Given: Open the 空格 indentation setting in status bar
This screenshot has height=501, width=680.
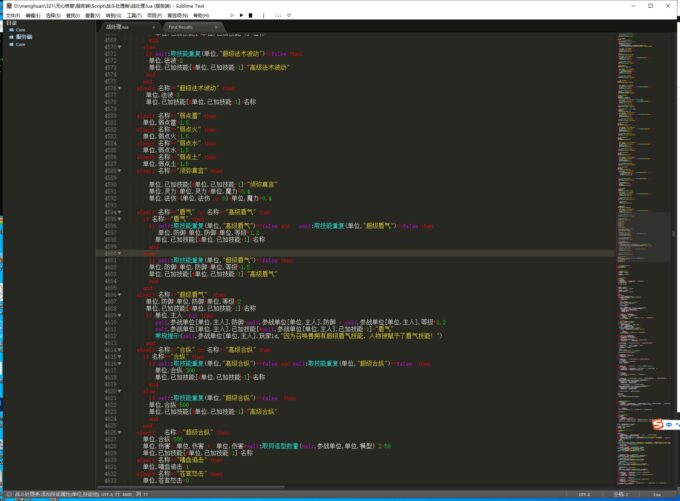Looking at the screenshot, I should click(x=621, y=494).
